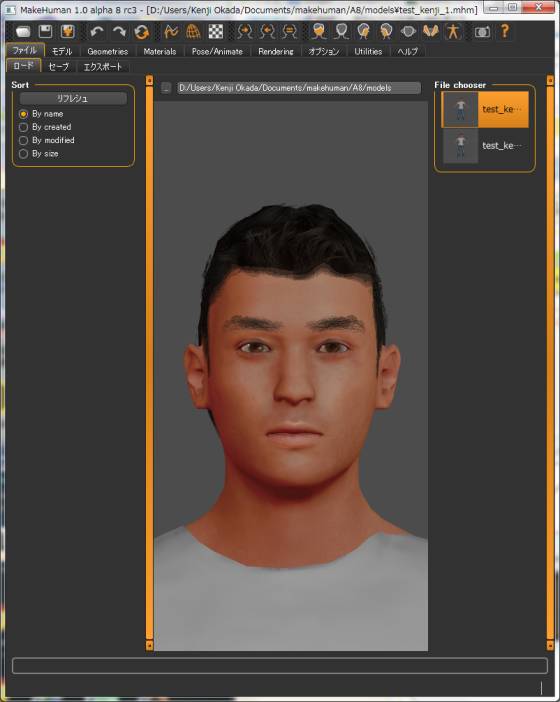This screenshot has width=560, height=702.
Task: Toggle the checkerboard background icon
Action: click(x=216, y=31)
